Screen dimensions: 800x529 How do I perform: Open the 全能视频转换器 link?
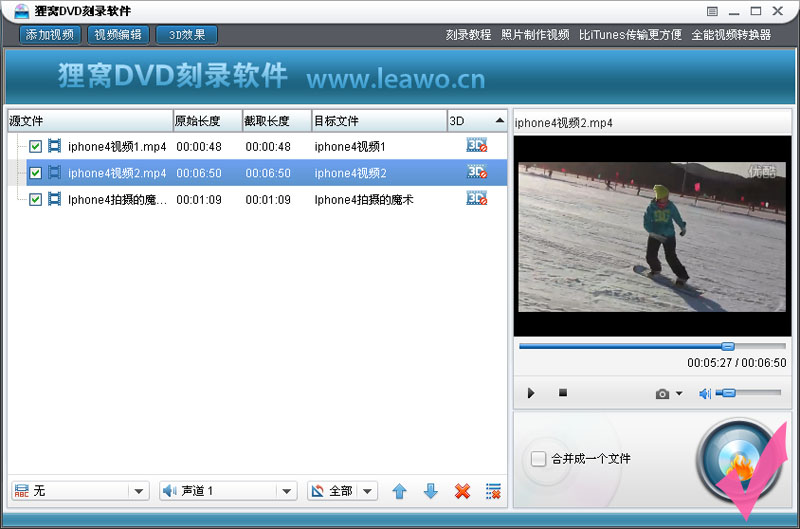(731, 35)
